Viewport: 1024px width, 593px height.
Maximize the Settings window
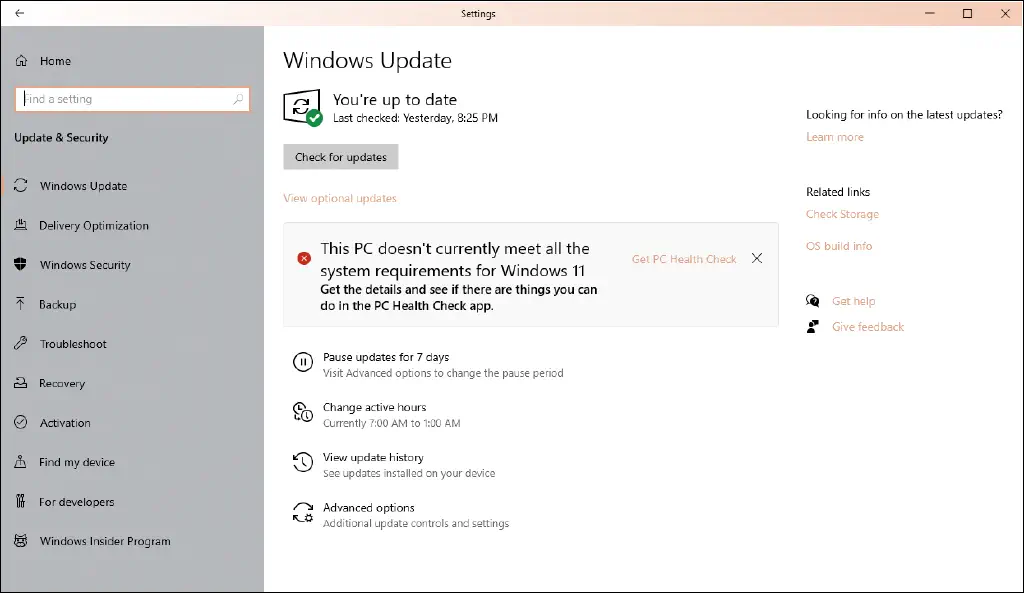coord(968,13)
